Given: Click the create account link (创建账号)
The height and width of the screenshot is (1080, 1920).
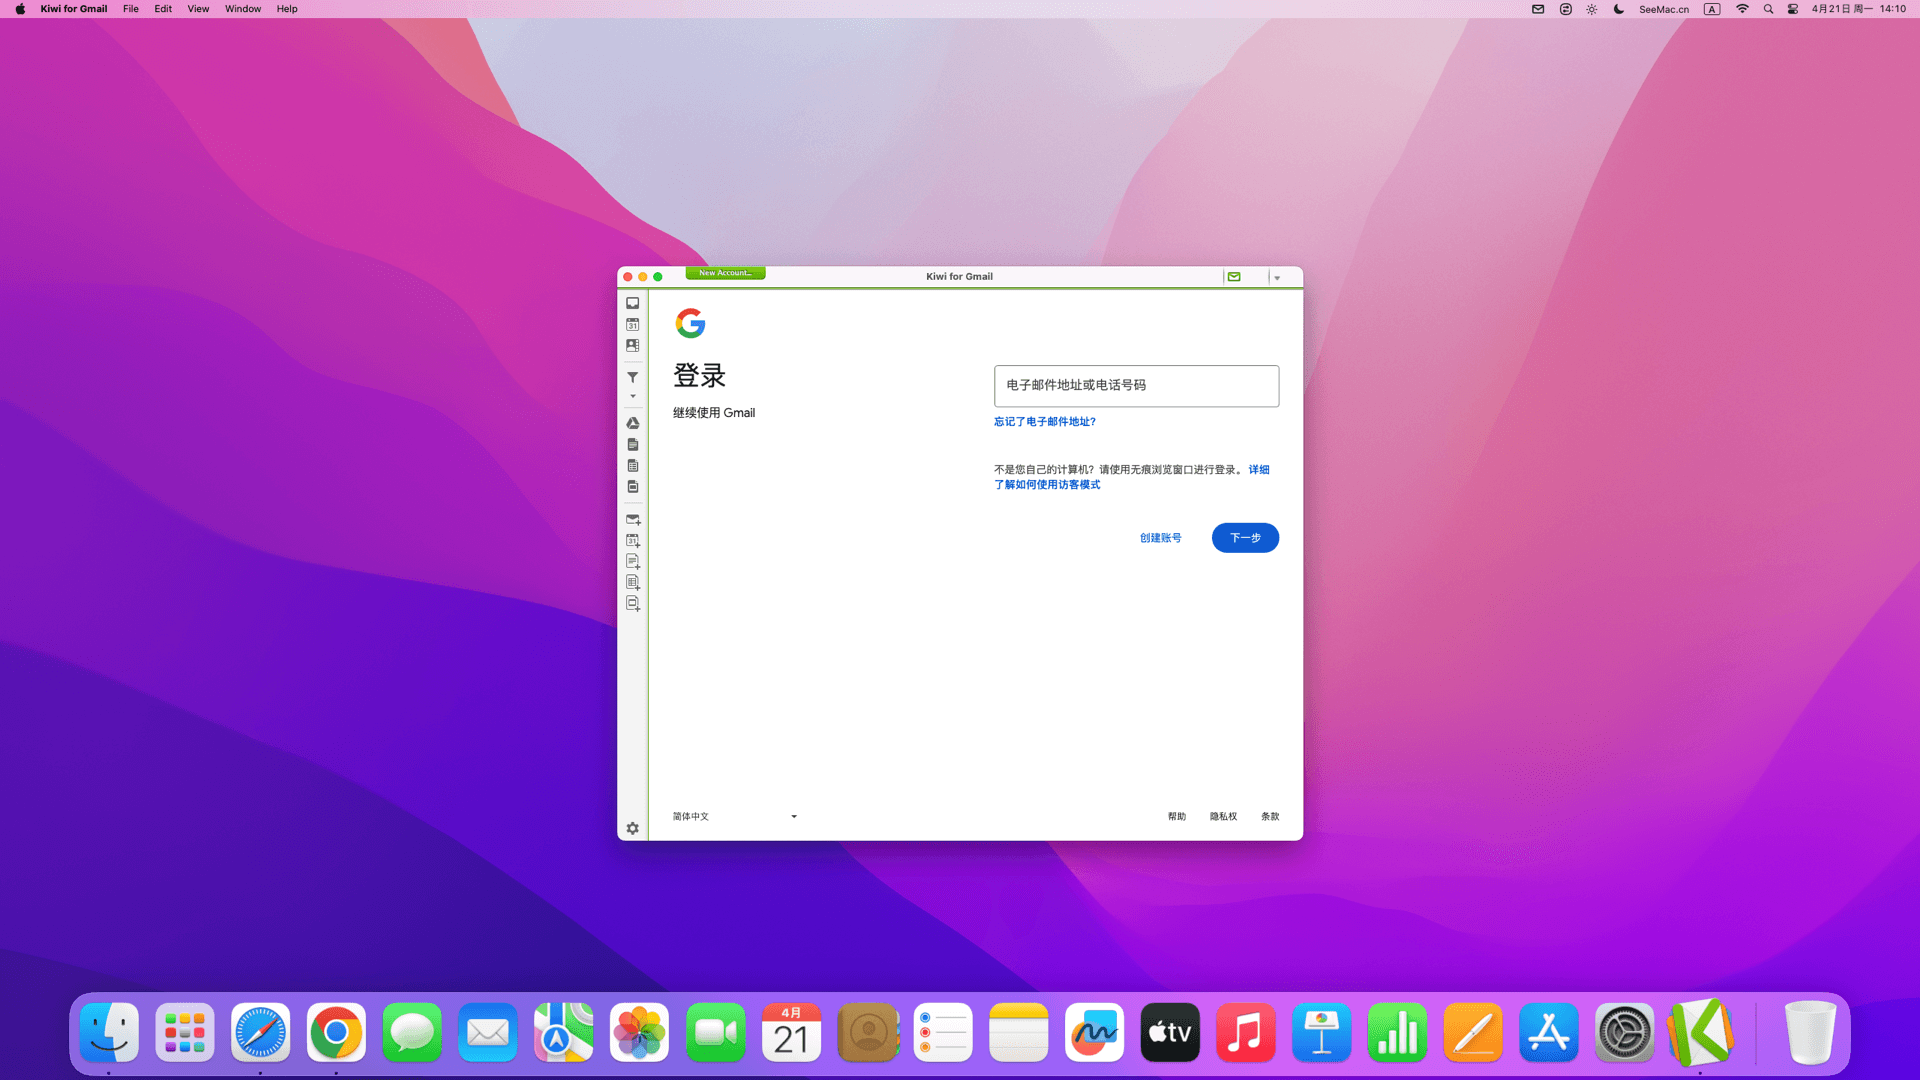Looking at the screenshot, I should coord(1160,538).
